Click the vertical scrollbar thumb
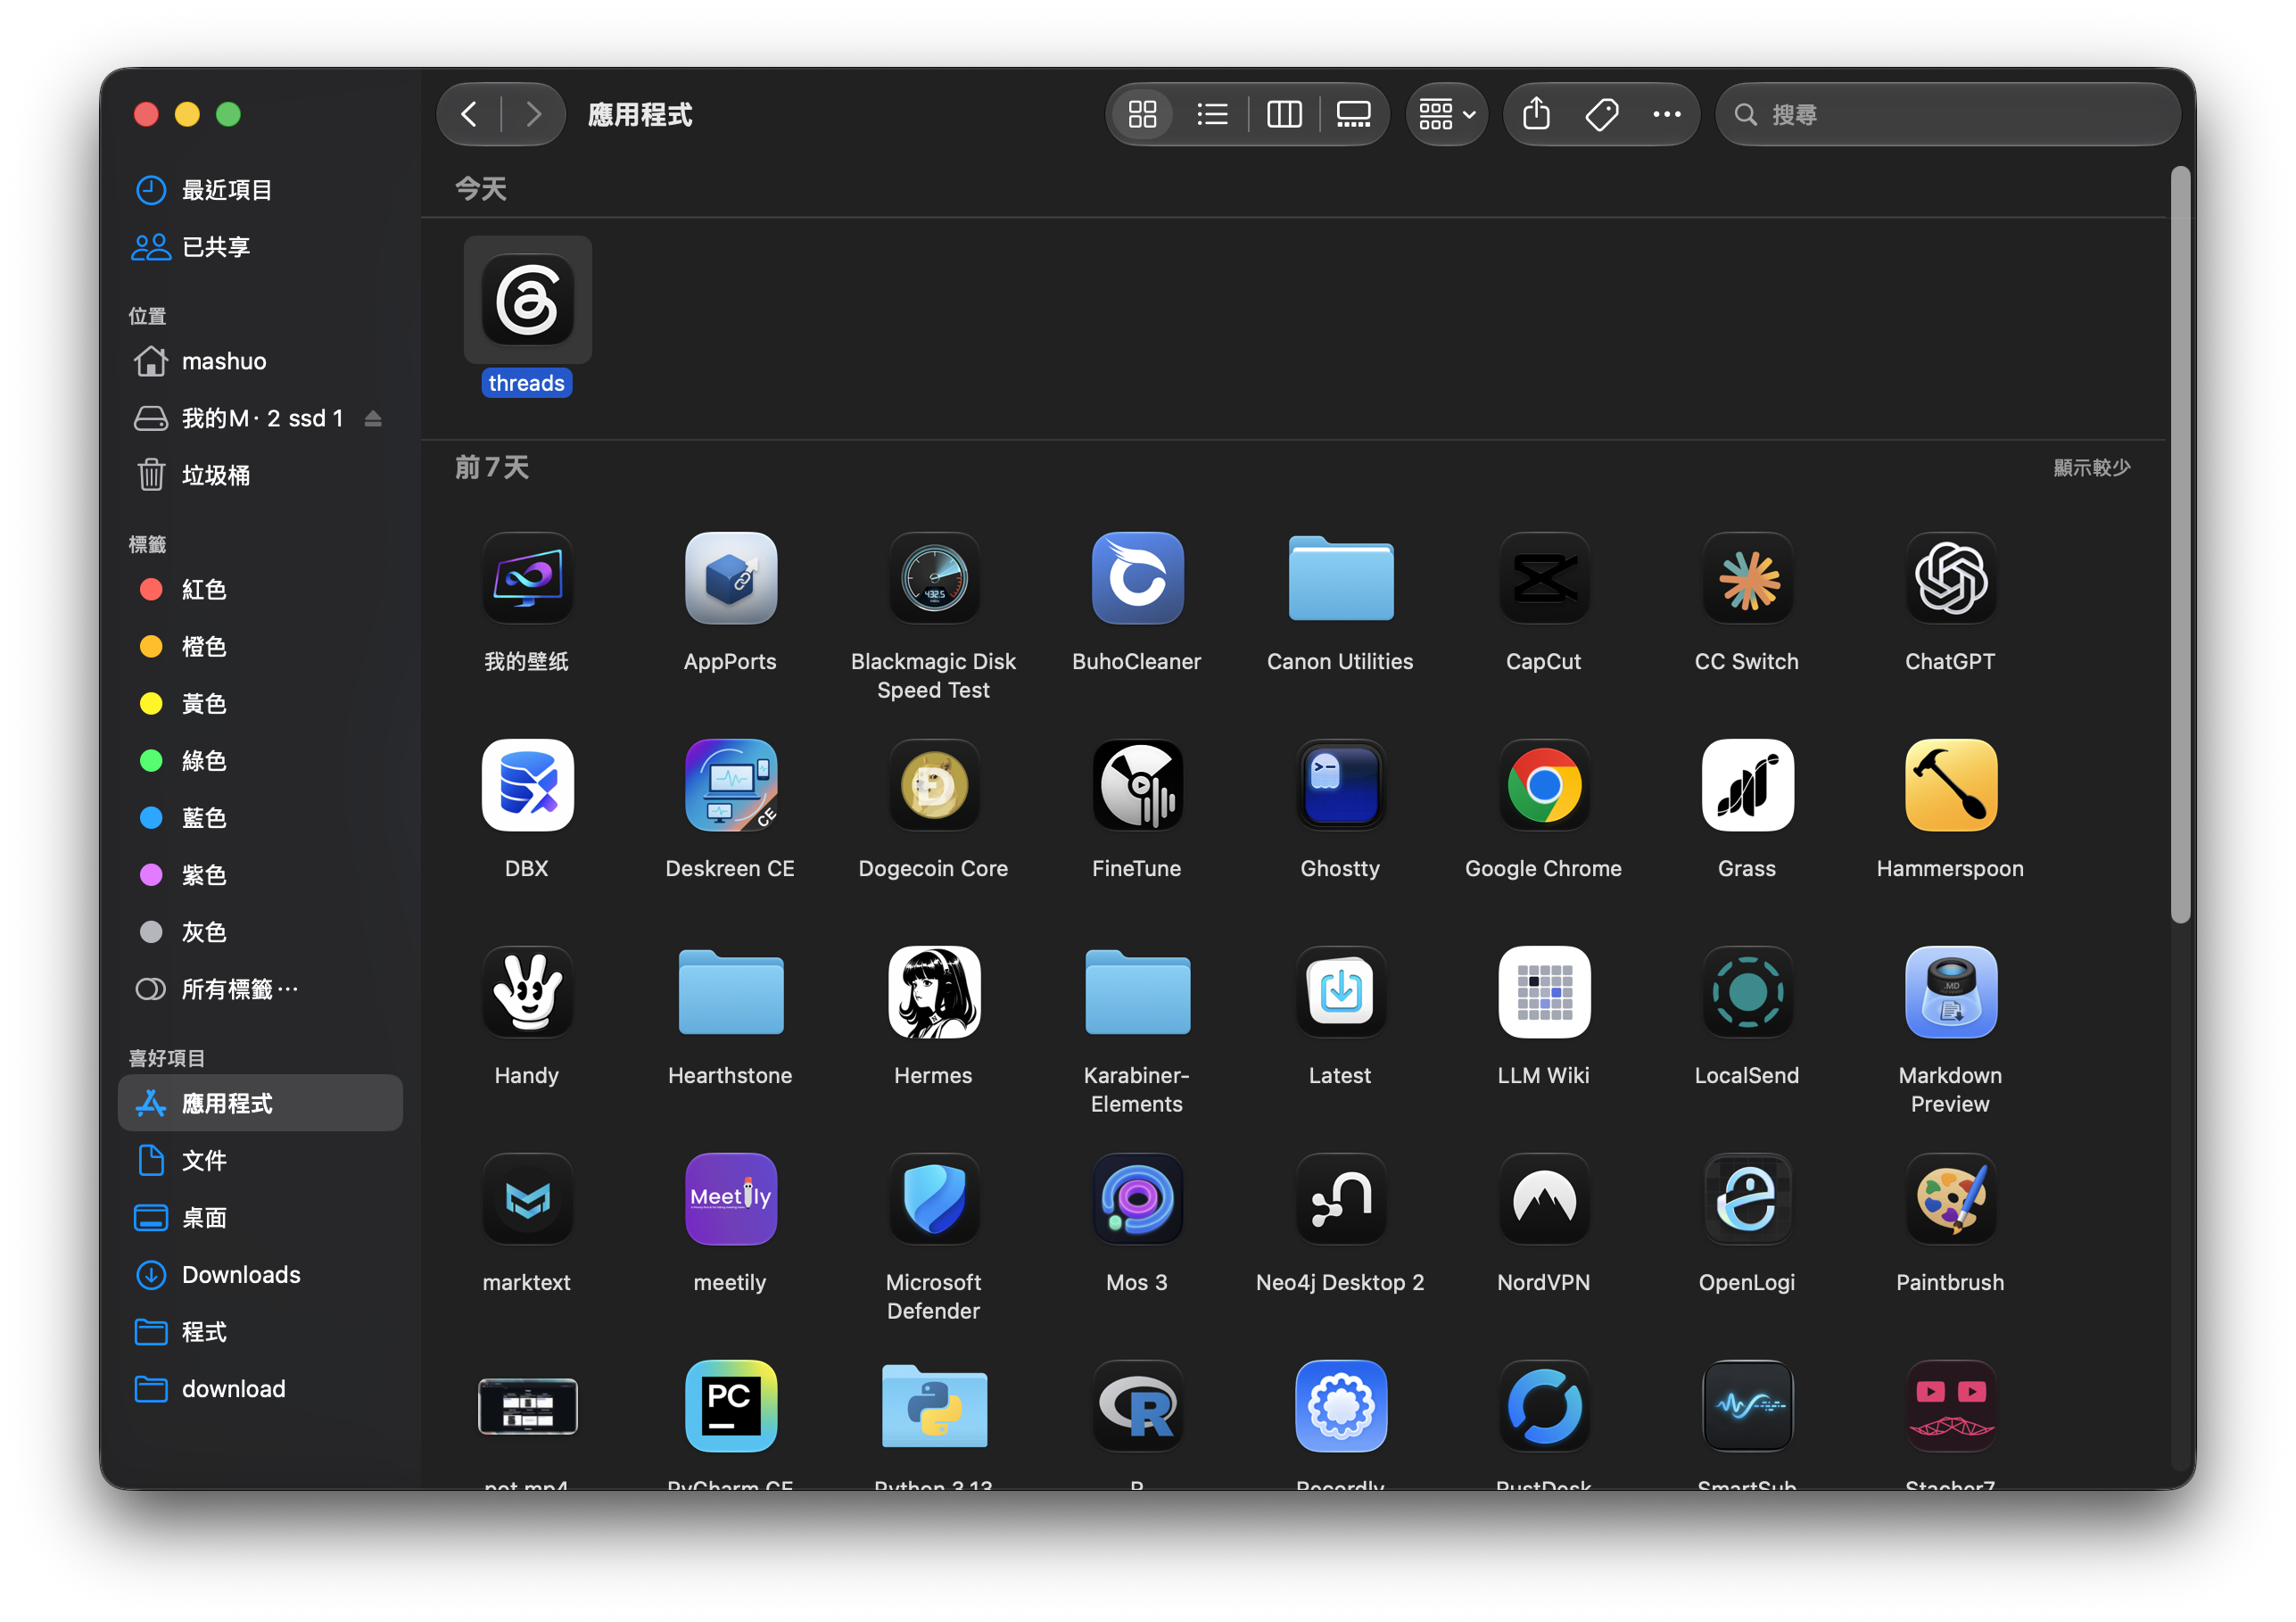Screen dimensions: 2296x1622 [x=2180, y=545]
